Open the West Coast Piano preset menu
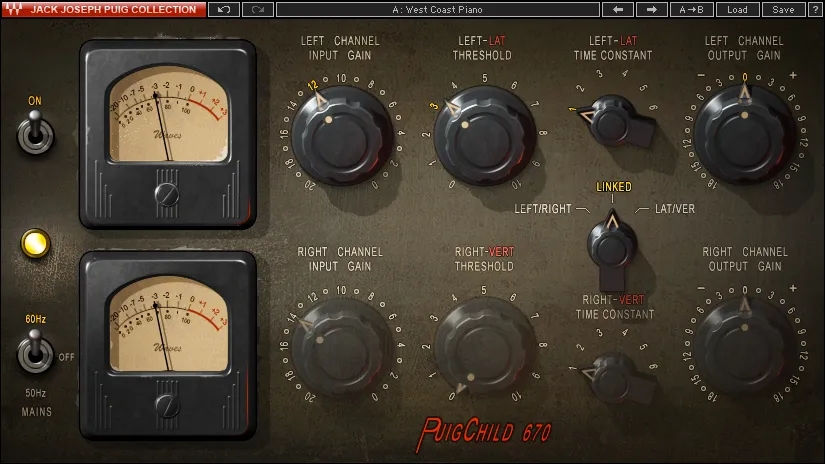825x464 pixels. (x=438, y=9)
